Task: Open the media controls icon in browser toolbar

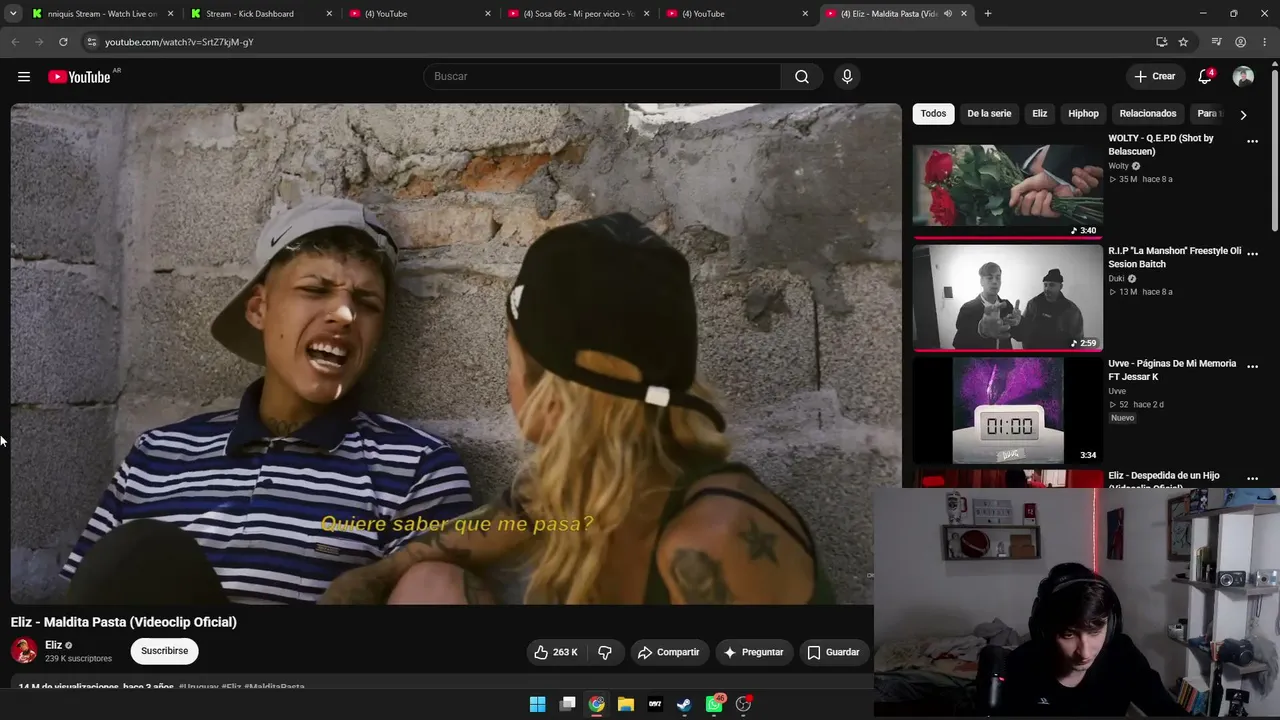Action: [1216, 42]
